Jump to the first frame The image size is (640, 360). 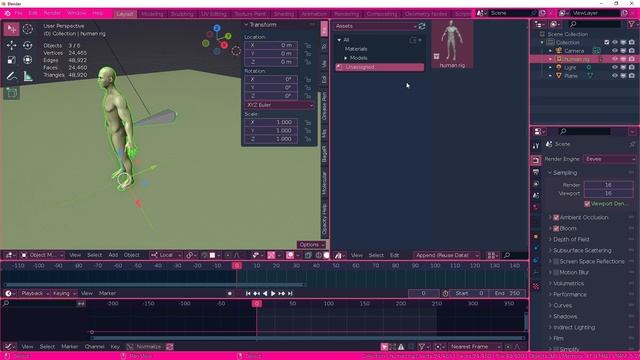point(248,293)
